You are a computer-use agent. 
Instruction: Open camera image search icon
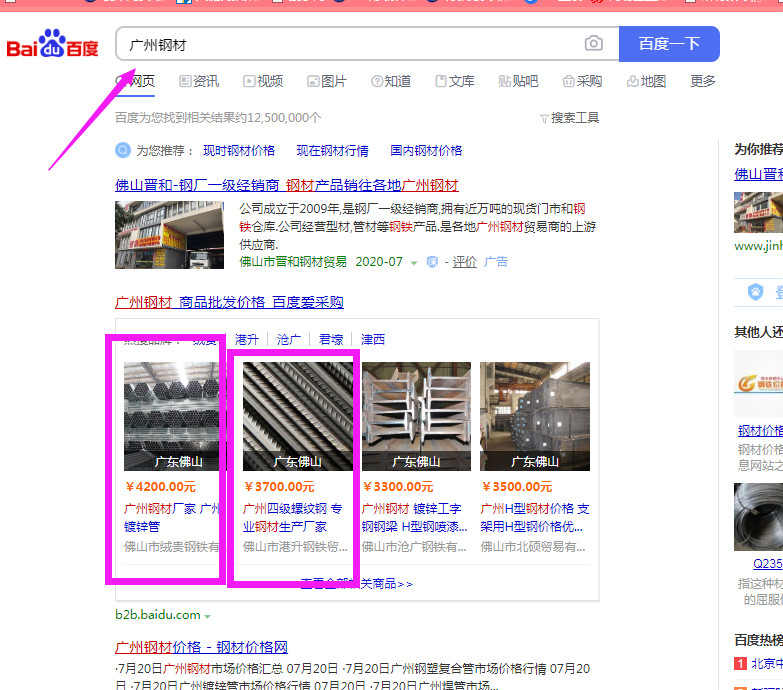[x=594, y=43]
